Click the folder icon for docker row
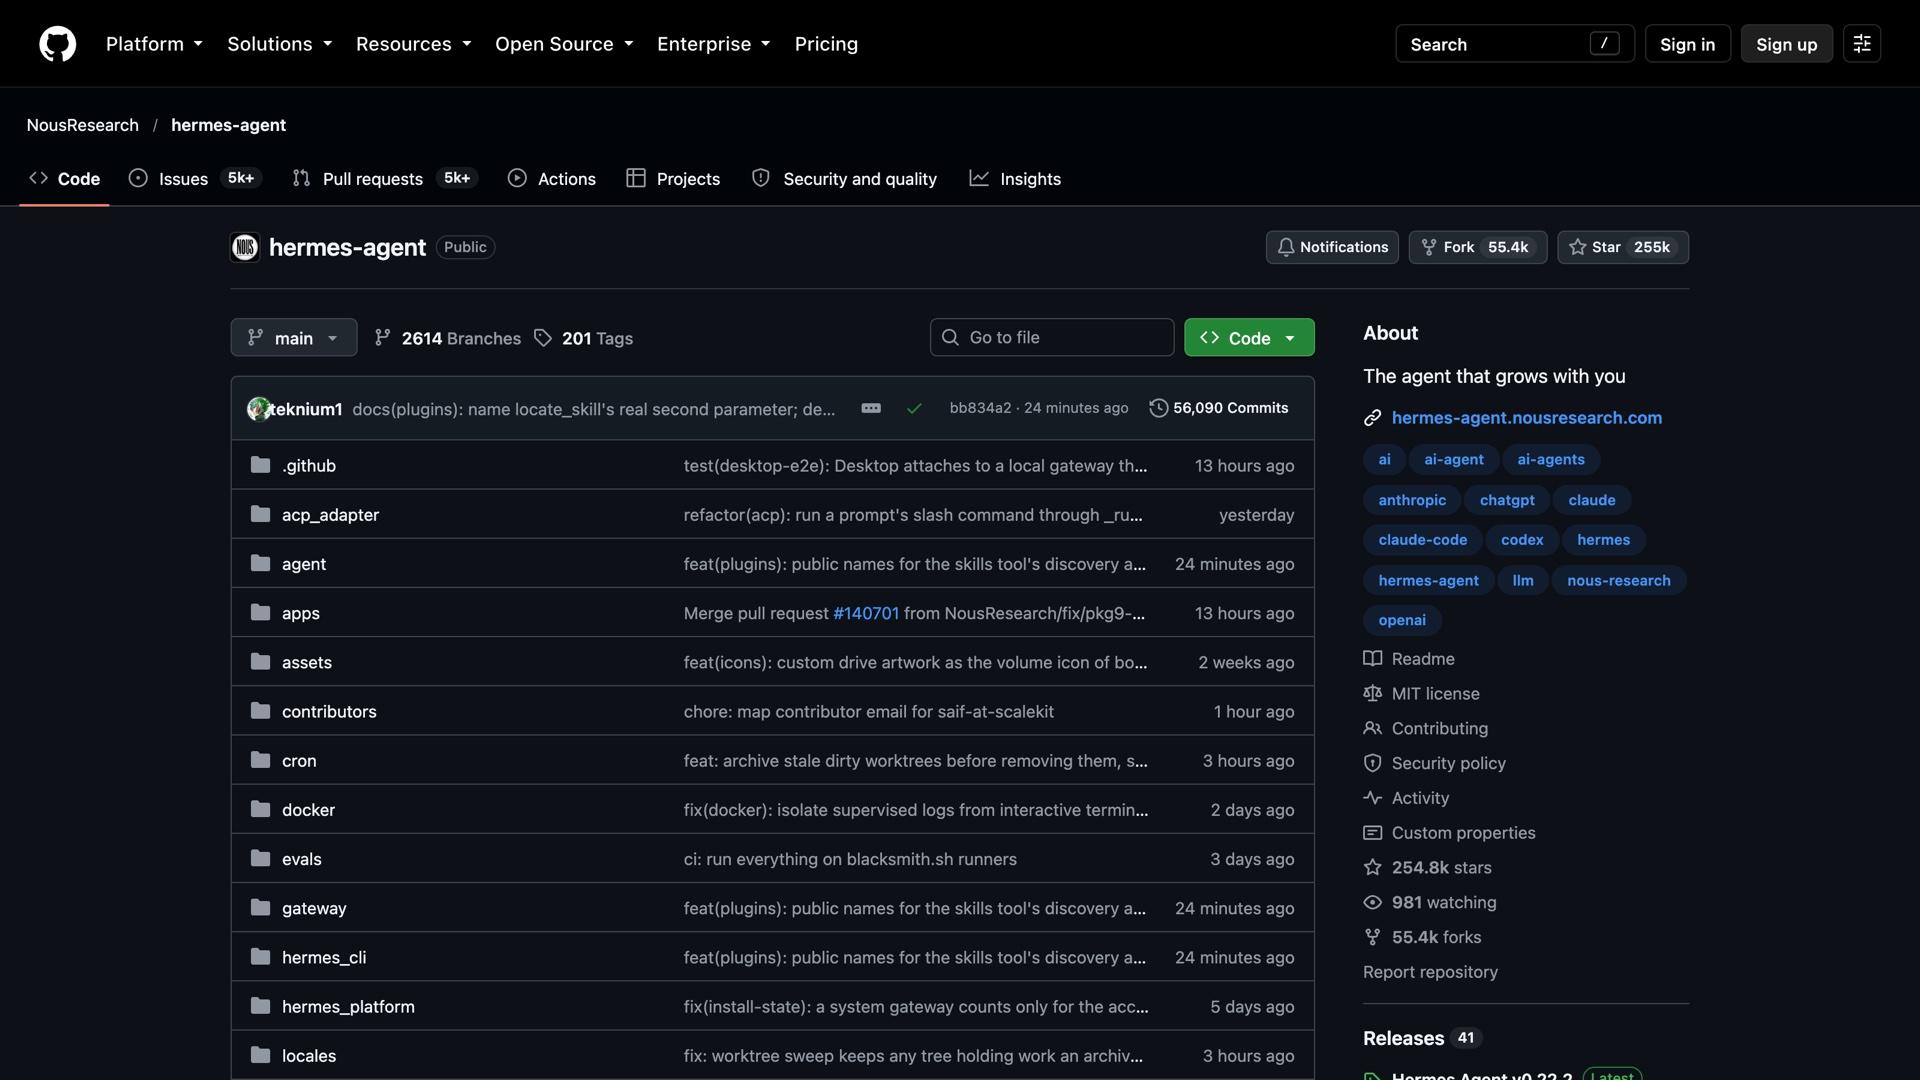The width and height of the screenshot is (1920, 1080). click(x=260, y=809)
